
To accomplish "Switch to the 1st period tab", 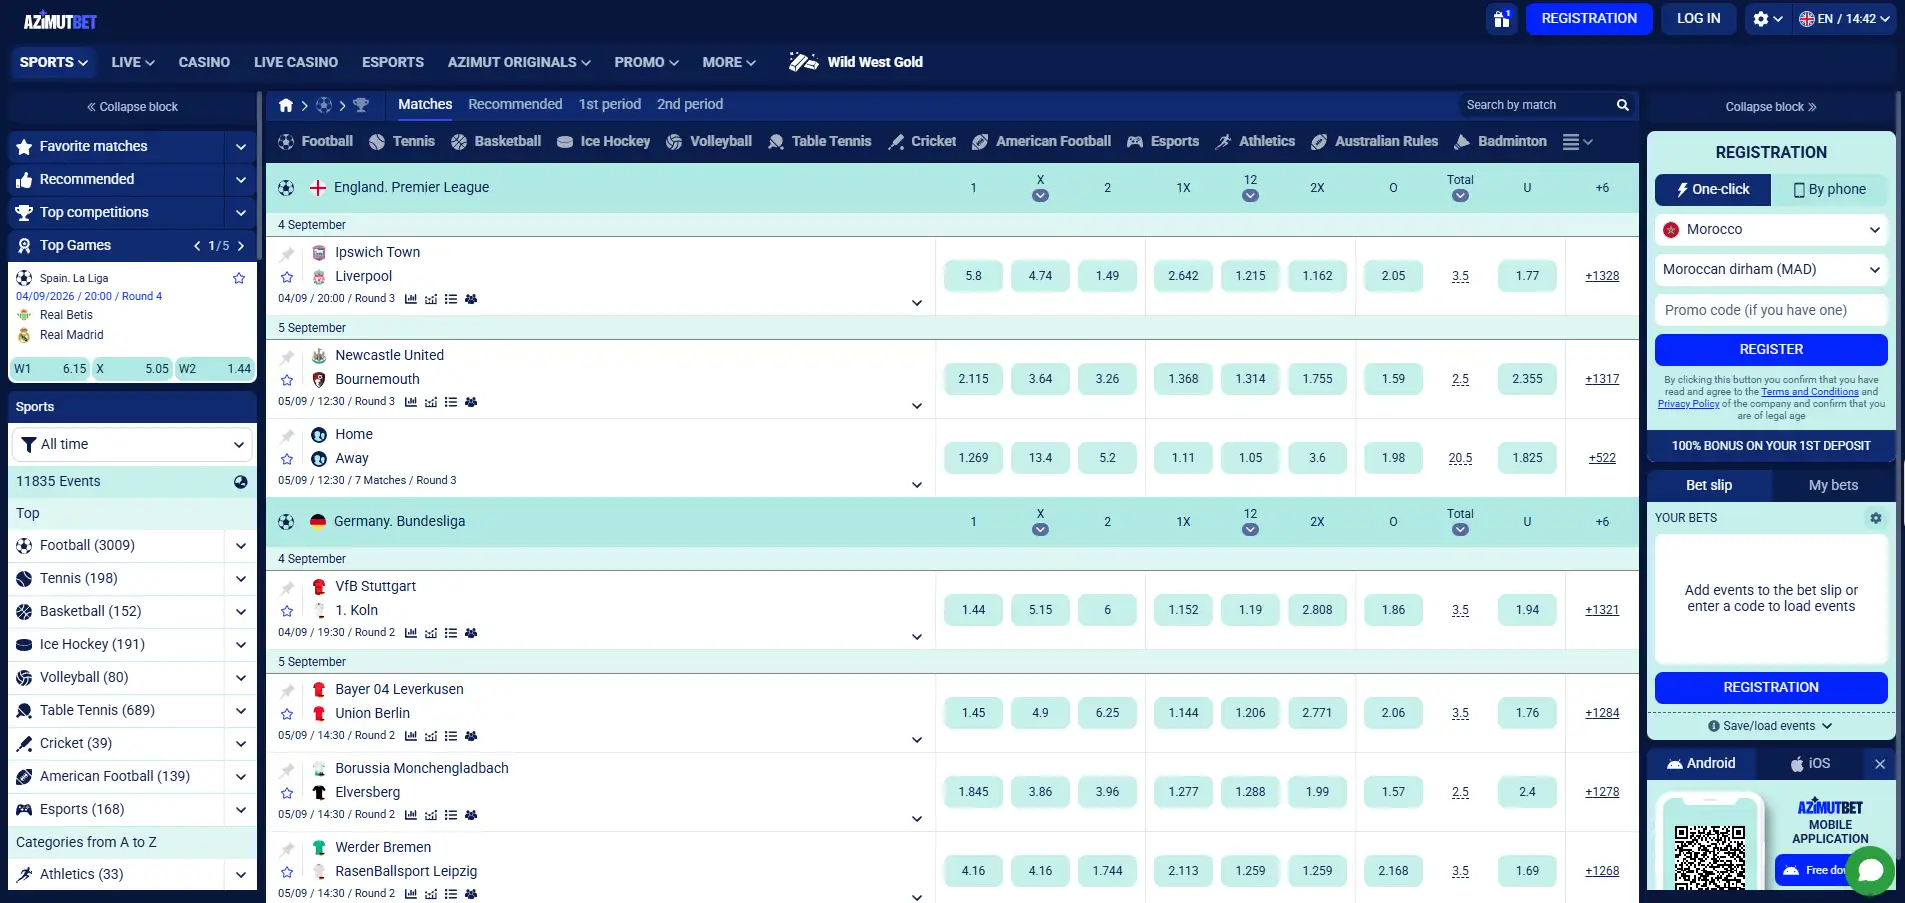I will click(x=610, y=104).
